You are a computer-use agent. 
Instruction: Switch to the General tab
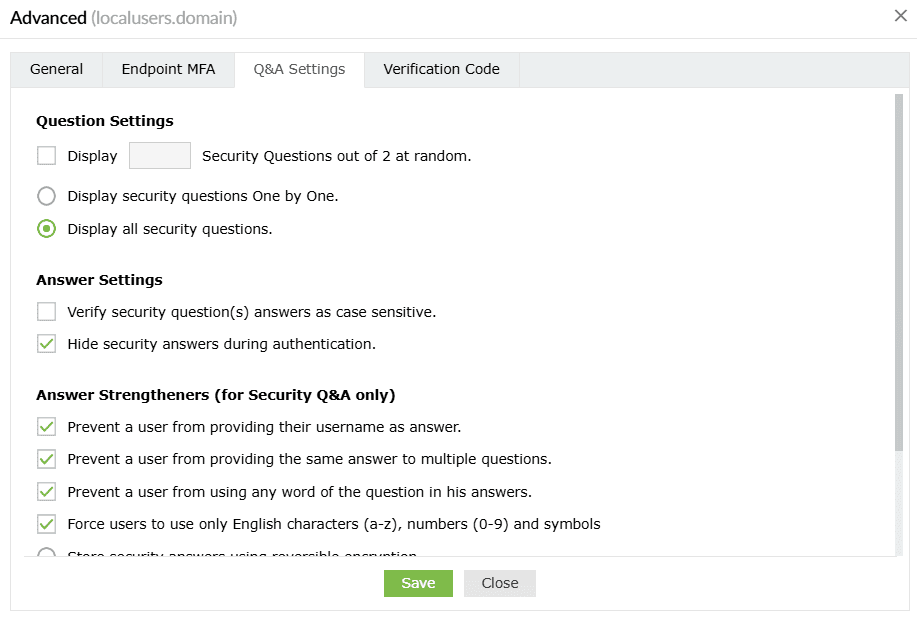point(56,69)
